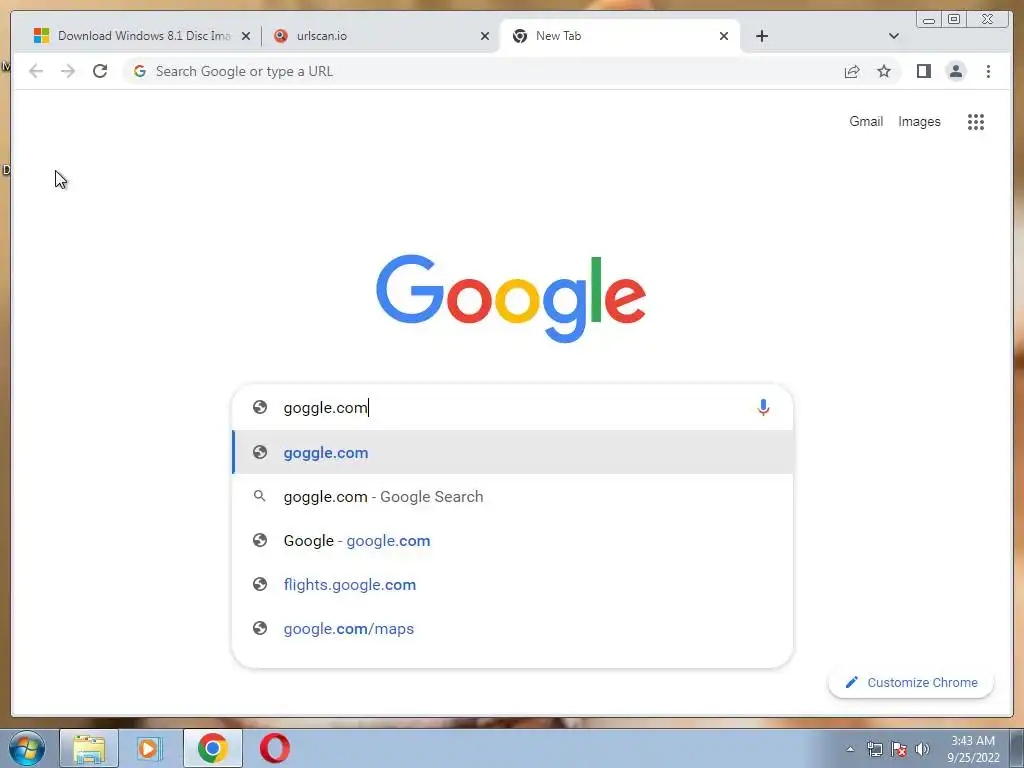
Task: Choose goggle.com - Google Search suggestion
Action: point(513,496)
